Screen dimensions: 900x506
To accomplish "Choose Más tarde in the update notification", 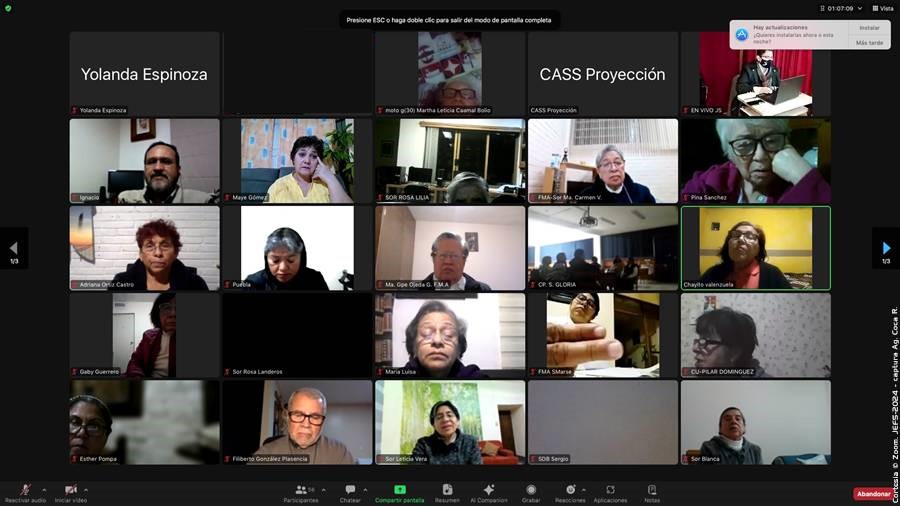I will tap(869, 42).
